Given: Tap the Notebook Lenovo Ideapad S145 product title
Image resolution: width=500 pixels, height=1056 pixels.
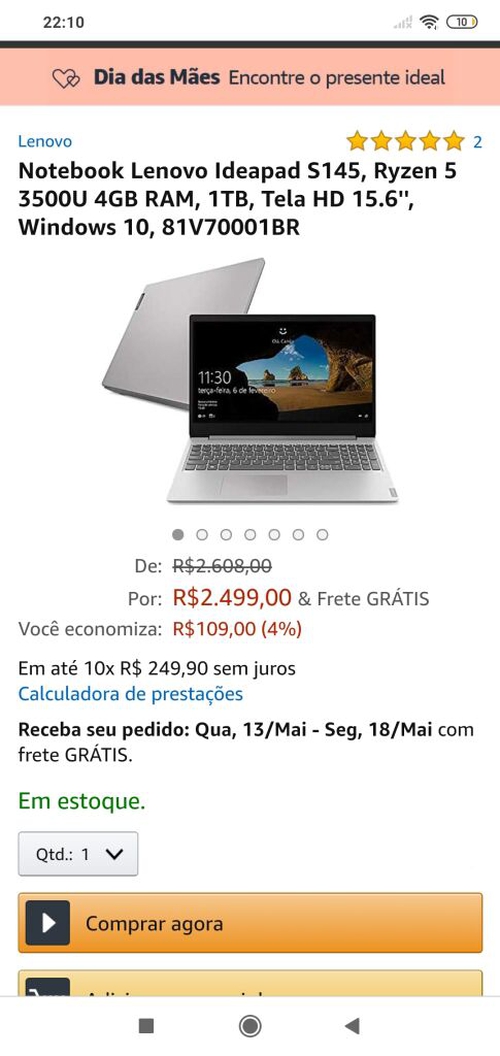Looking at the screenshot, I should [x=237, y=199].
